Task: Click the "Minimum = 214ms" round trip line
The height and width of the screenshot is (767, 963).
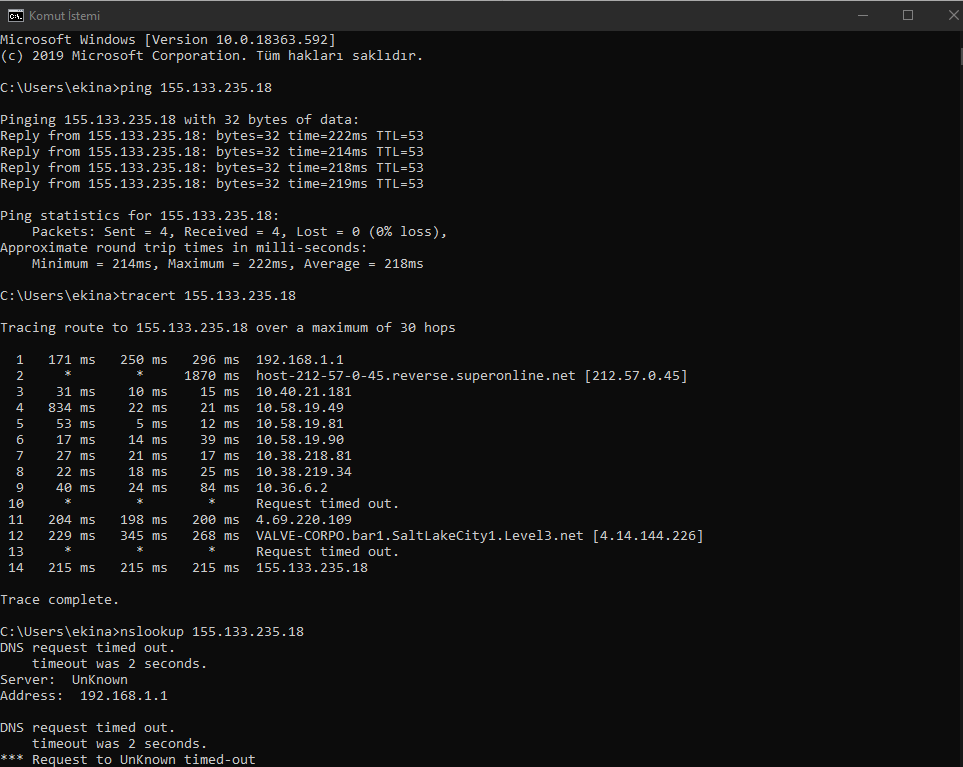Action: (227, 264)
